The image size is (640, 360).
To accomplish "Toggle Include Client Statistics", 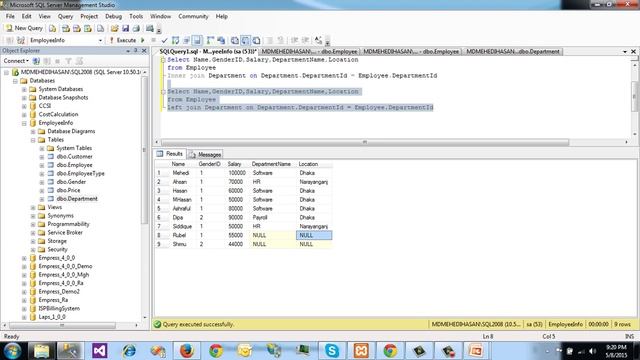I will pos(221,40).
